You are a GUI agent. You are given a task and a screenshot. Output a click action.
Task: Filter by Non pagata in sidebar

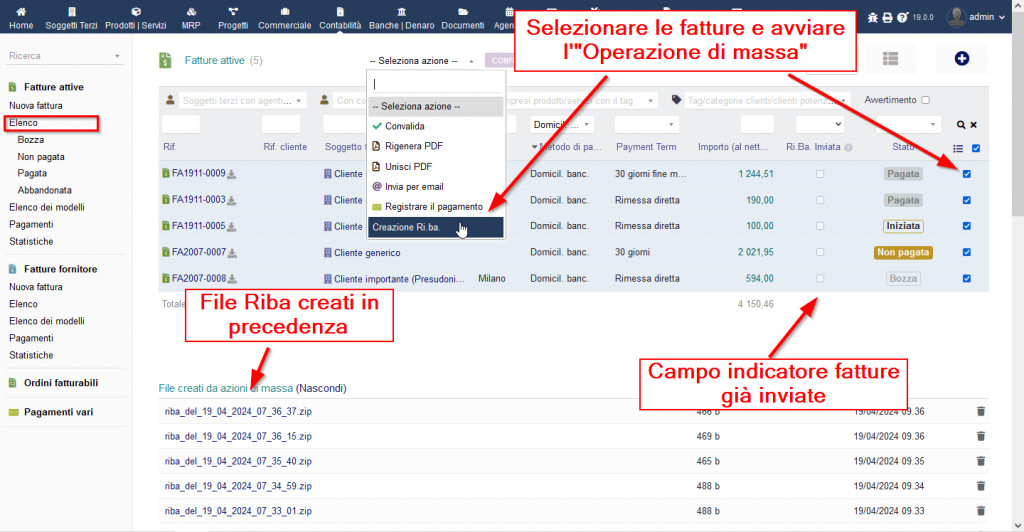(40, 157)
